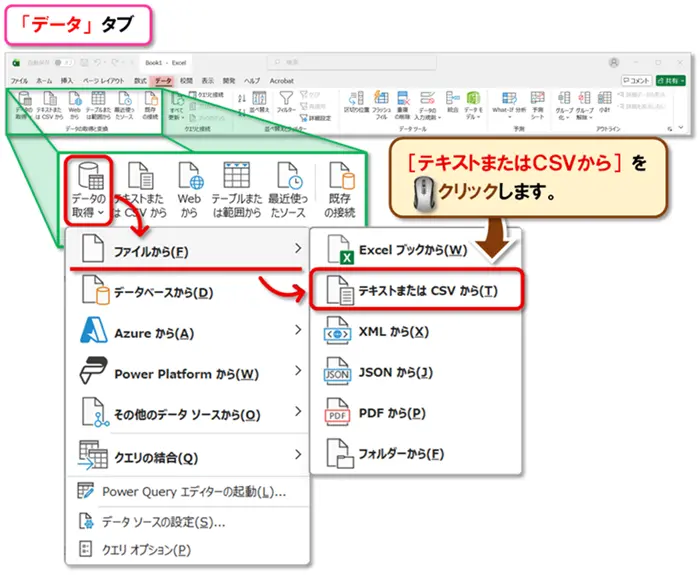Expand the Azure から(A) submenu
This screenshot has width=700, height=575.
188,333
